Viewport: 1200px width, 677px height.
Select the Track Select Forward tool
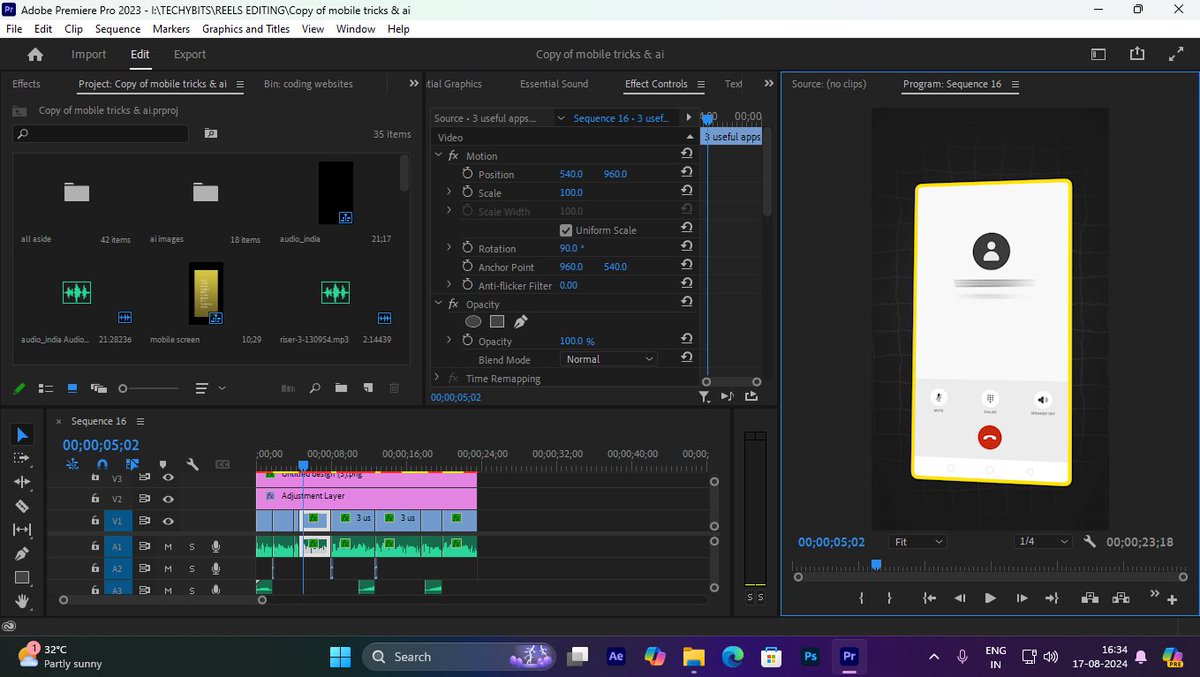click(23, 458)
